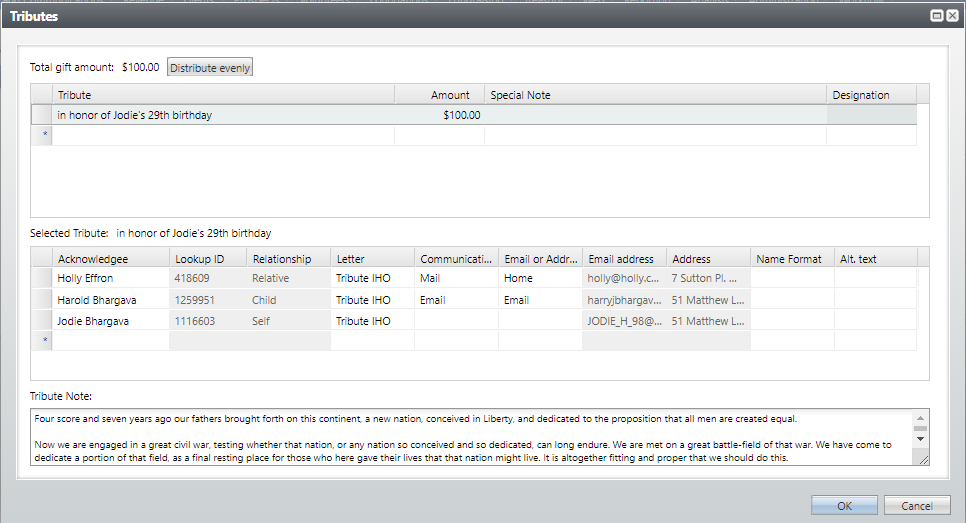This screenshot has width=966, height=523.
Task: Confirm the tributes with OK
Action: (x=844, y=506)
